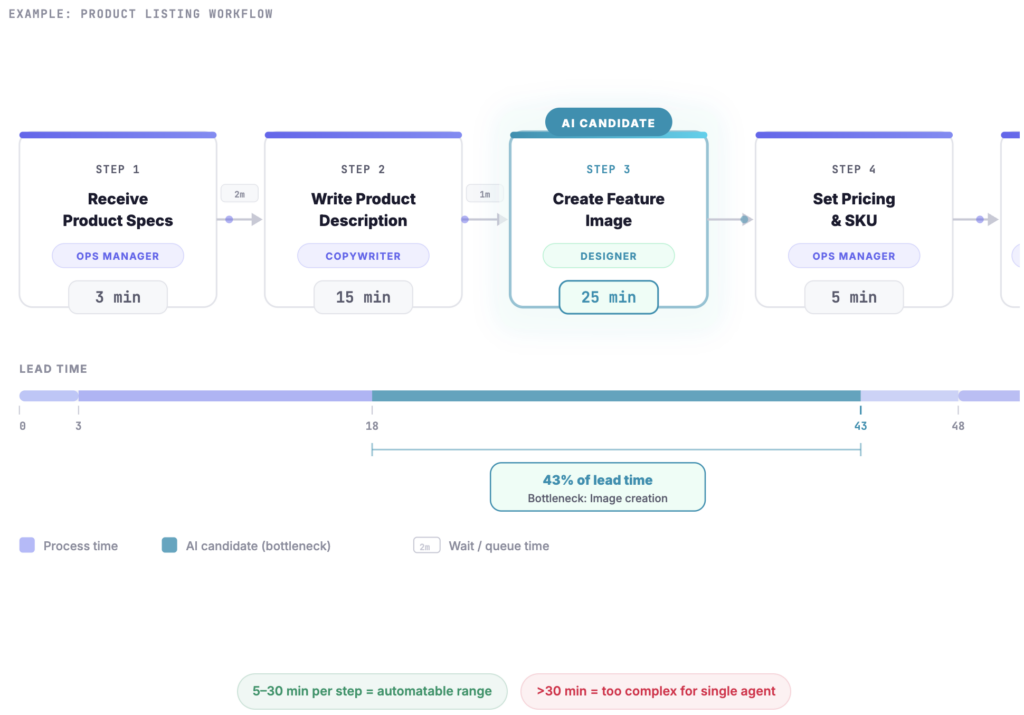Click the 5 min duration chip

click(853, 297)
